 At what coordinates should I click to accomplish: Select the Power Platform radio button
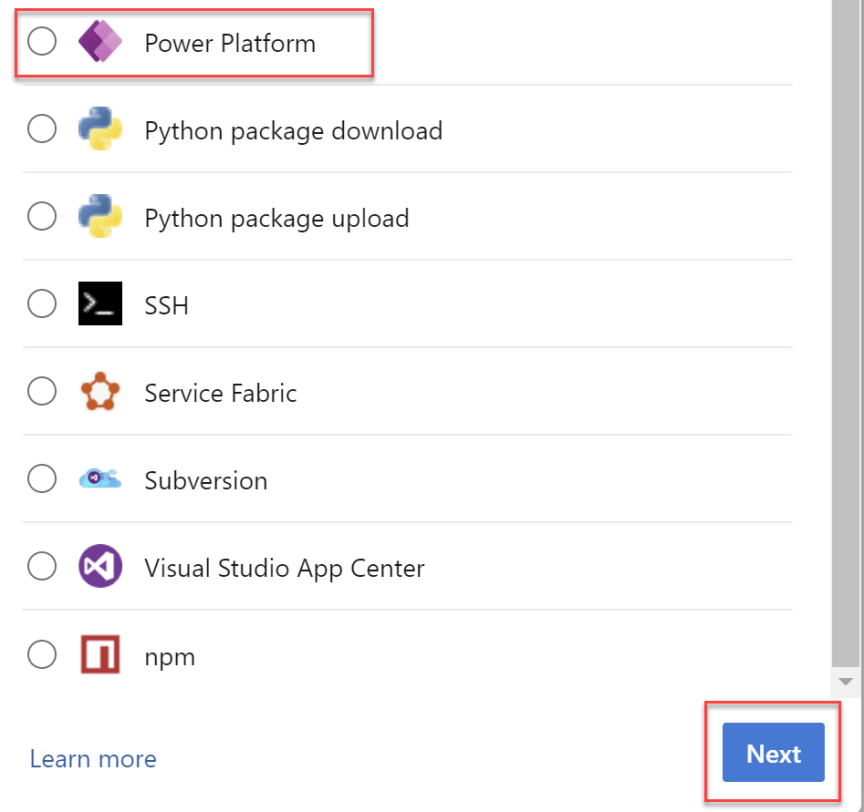(42, 42)
